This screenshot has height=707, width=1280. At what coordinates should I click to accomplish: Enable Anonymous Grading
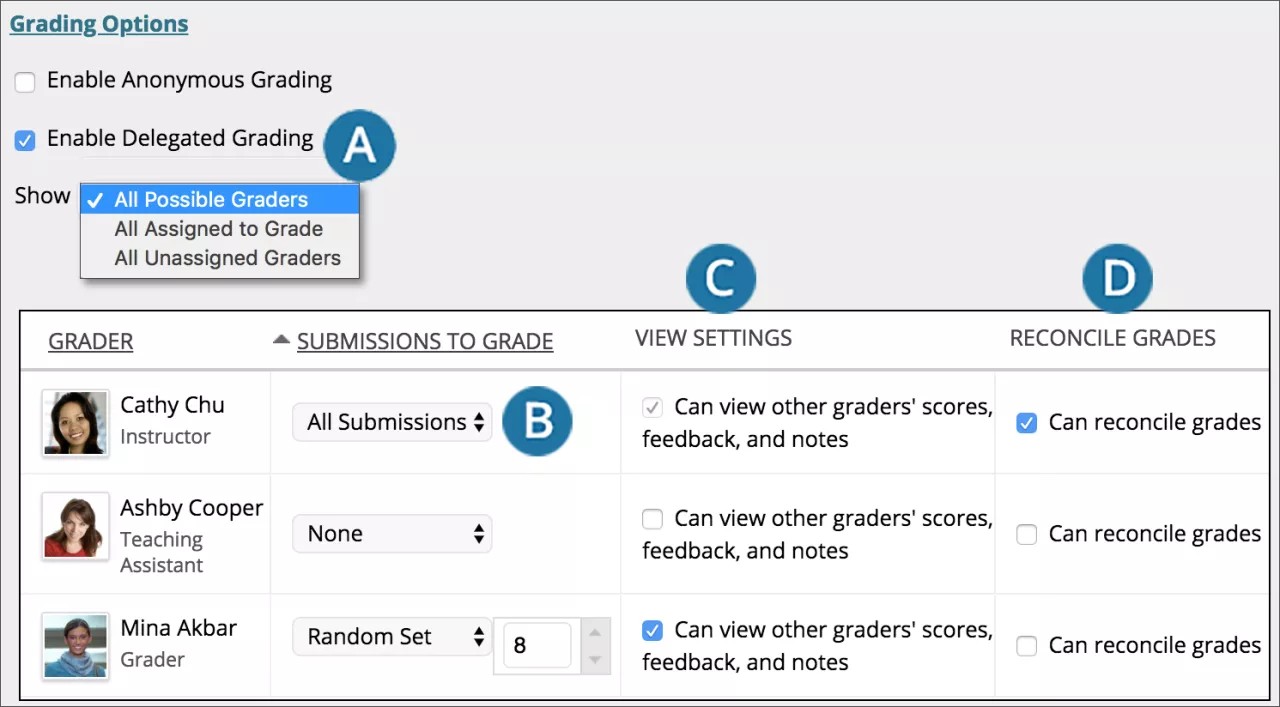pos(24,82)
